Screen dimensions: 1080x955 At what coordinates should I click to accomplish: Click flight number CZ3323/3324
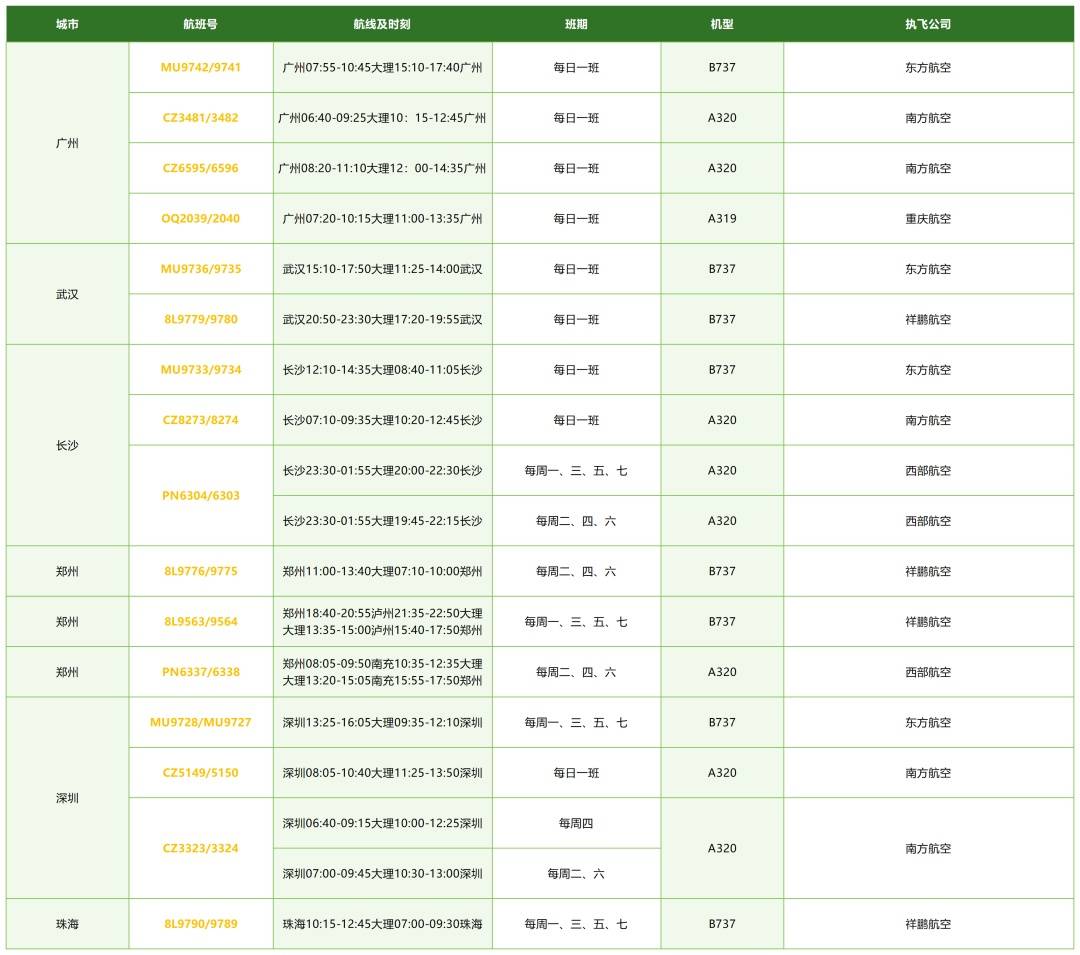201,849
